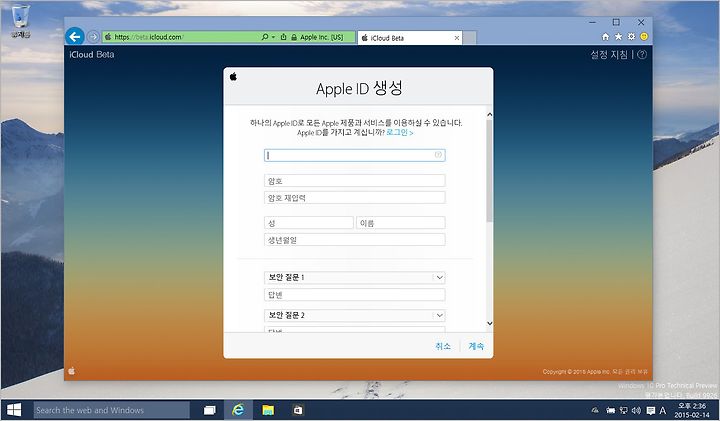720x421 pixels.
Task: Open the browser tools gear icon
Action: [631, 37]
